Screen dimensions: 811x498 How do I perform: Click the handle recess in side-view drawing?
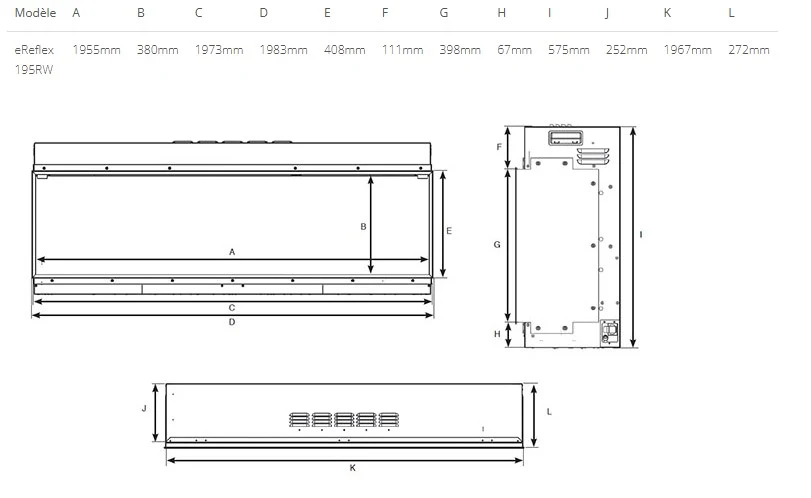tap(565, 138)
